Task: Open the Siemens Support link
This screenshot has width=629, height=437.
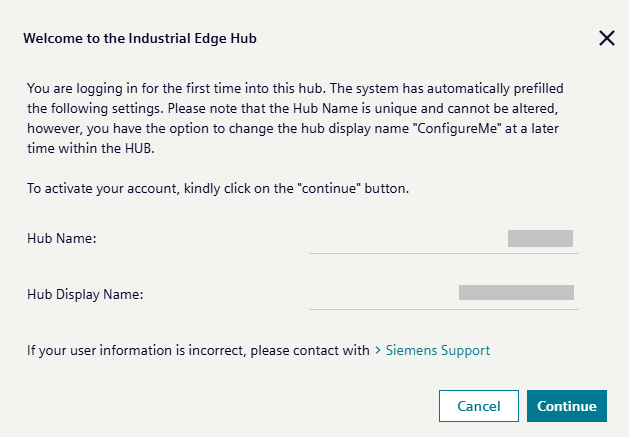Action: point(437,351)
